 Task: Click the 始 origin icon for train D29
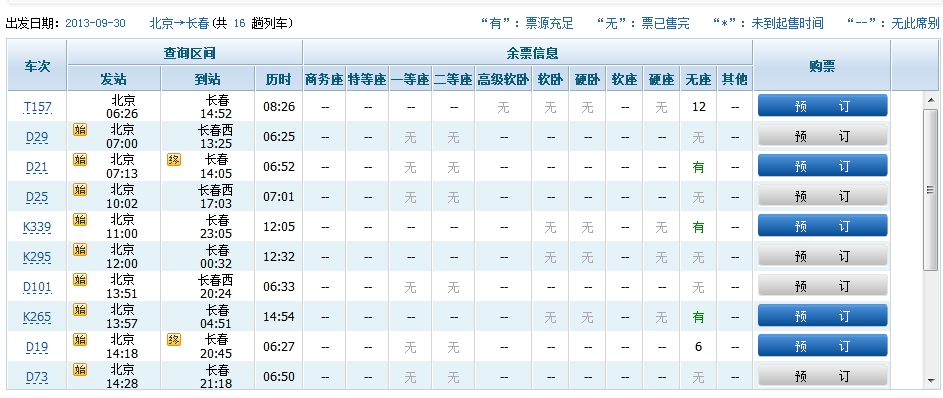click(79, 129)
